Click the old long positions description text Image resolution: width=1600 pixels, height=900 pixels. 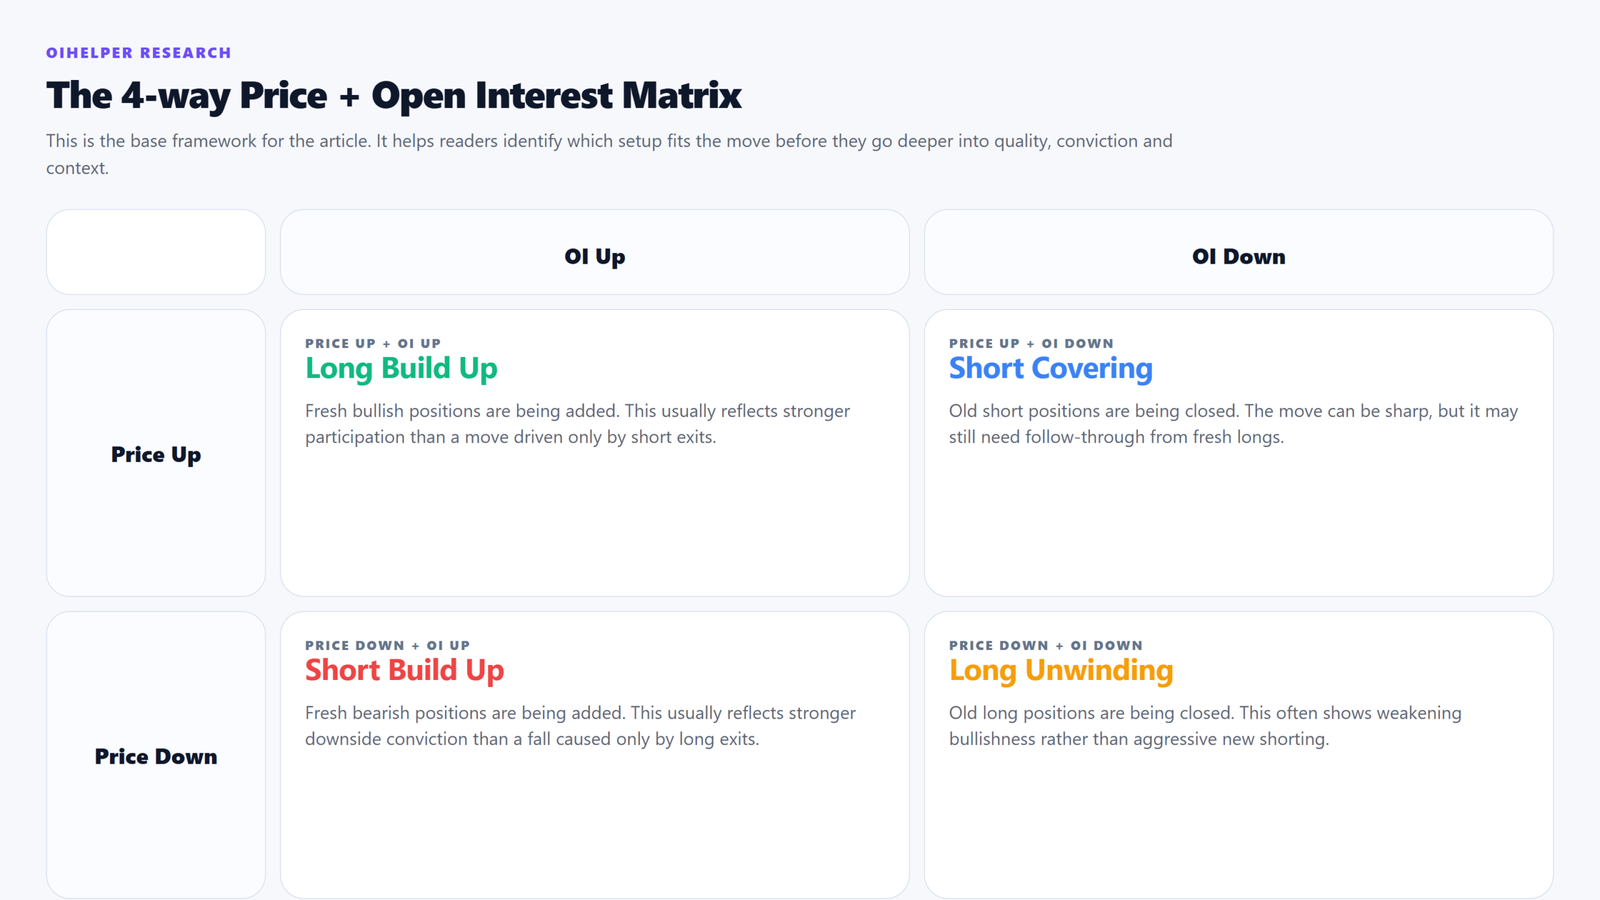(x=1204, y=726)
